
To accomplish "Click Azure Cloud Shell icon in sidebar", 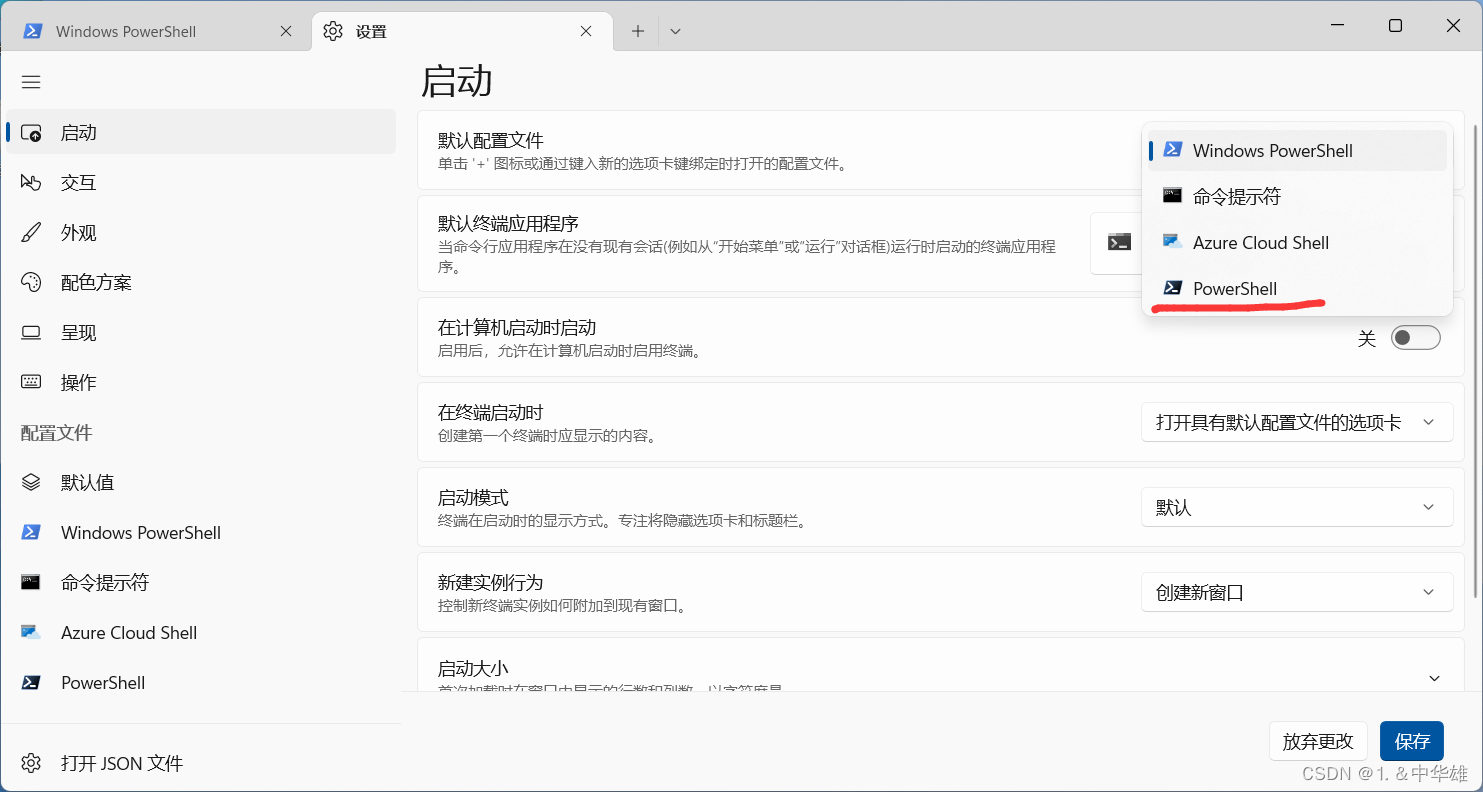I will [x=31, y=632].
